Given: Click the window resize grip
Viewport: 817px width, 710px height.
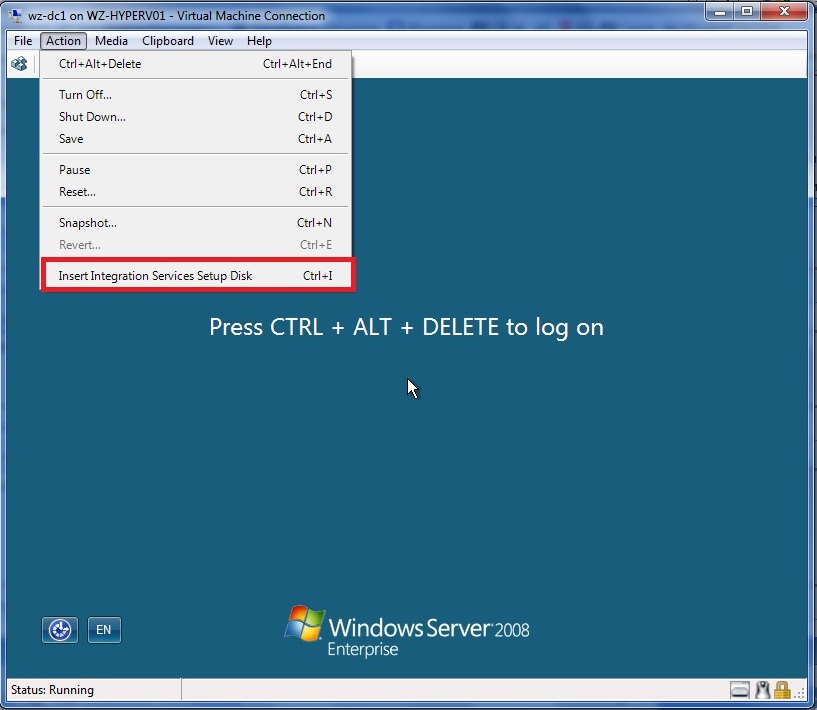Looking at the screenshot, I should coord(800,693).
